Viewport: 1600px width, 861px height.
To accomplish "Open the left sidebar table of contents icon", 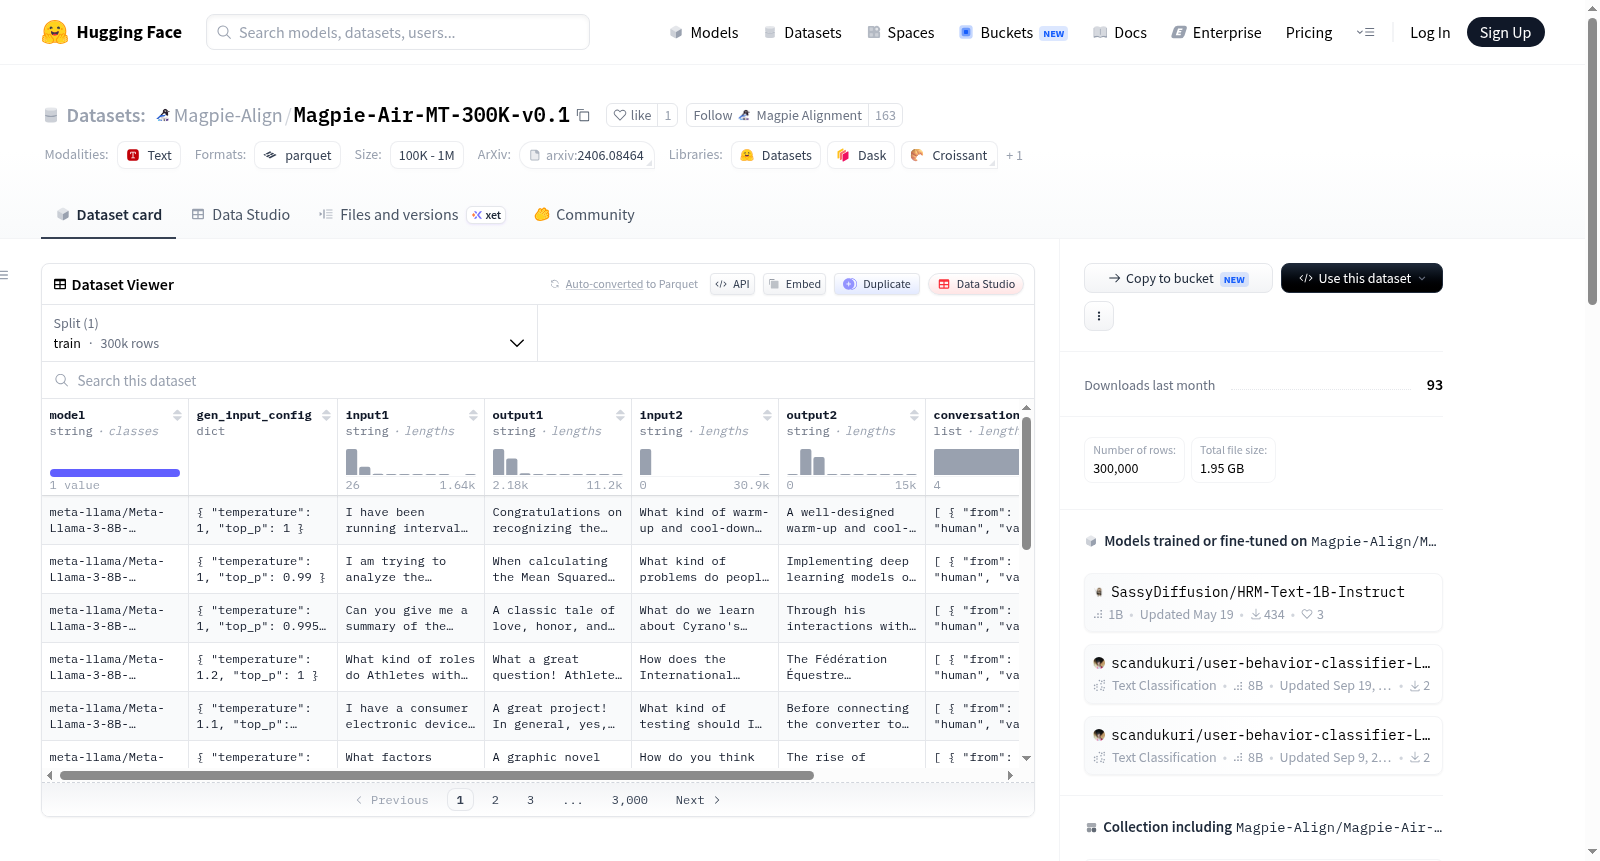I will [4, 275].
